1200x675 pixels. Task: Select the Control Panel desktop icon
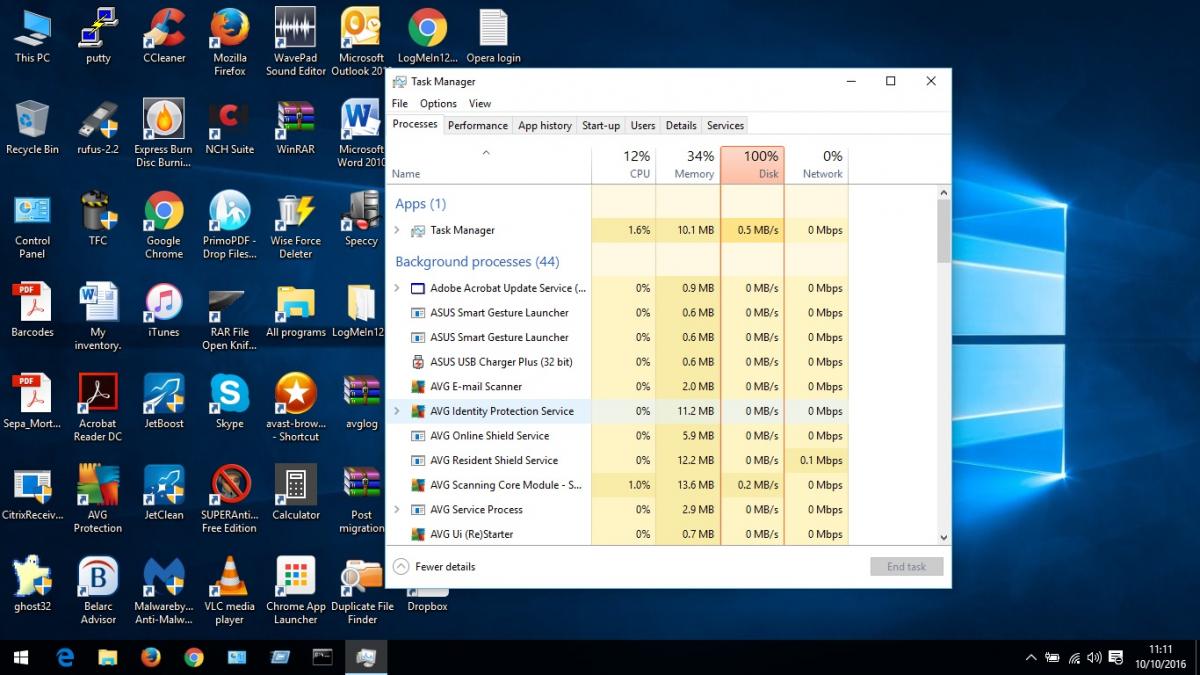point(32,226)
